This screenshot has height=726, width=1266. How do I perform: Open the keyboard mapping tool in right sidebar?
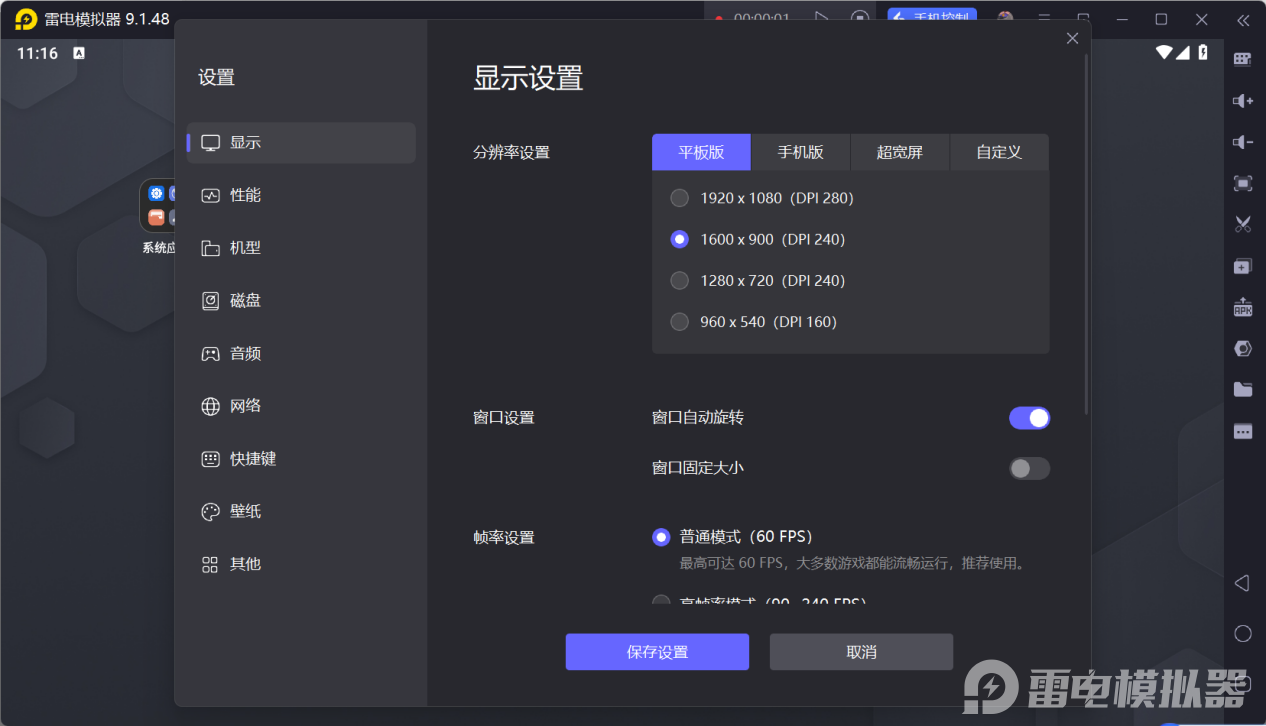1242,59
